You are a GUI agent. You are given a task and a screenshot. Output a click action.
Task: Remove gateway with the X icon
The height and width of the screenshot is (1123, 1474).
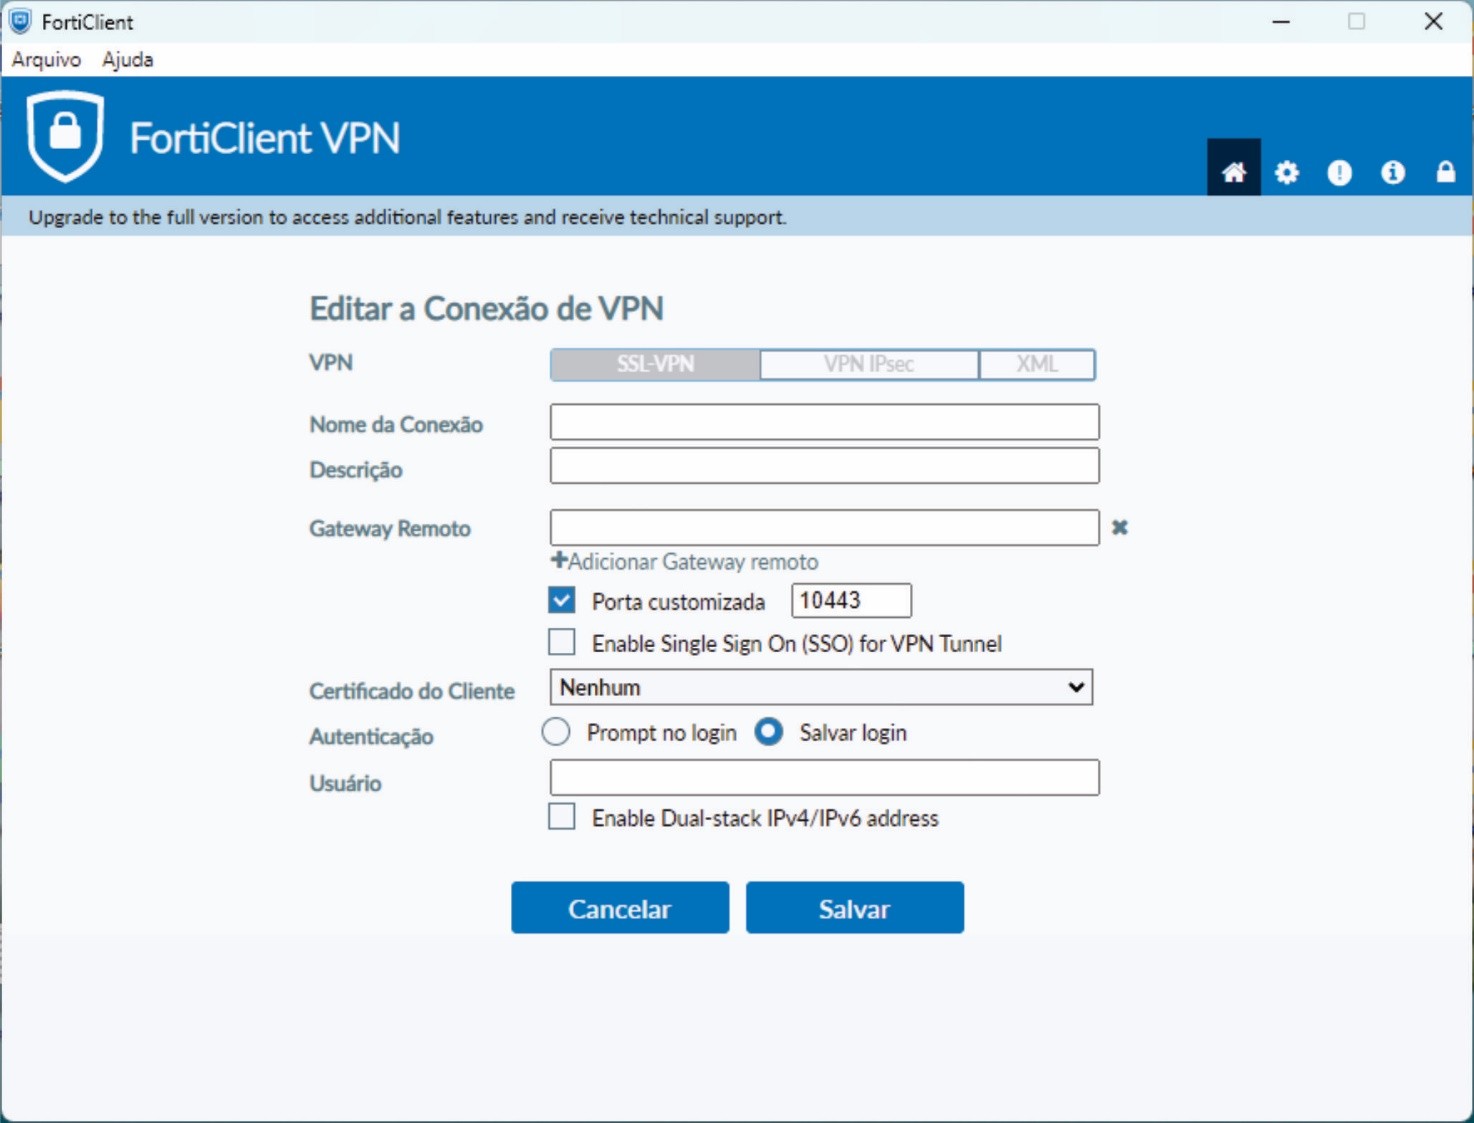(1119, 527)
